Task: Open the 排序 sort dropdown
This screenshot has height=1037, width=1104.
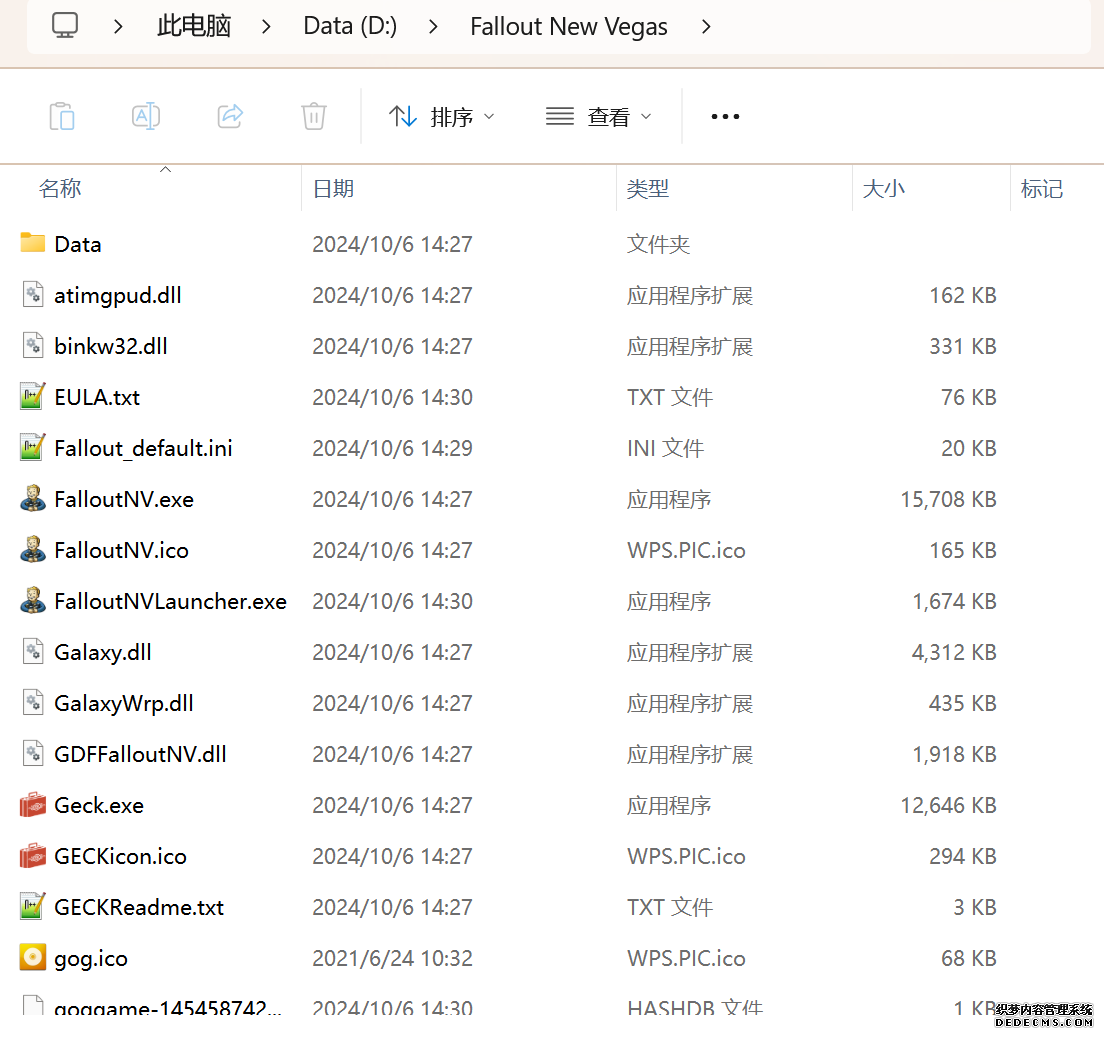Action: [441, 117]
